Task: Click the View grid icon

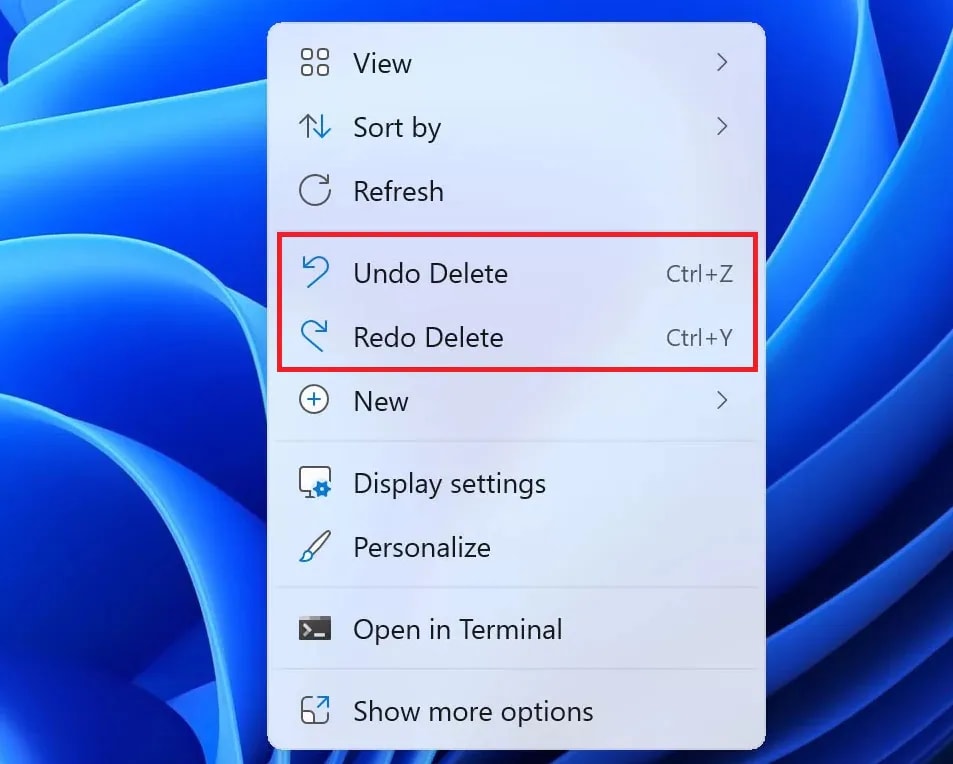Action: [315, 63]
